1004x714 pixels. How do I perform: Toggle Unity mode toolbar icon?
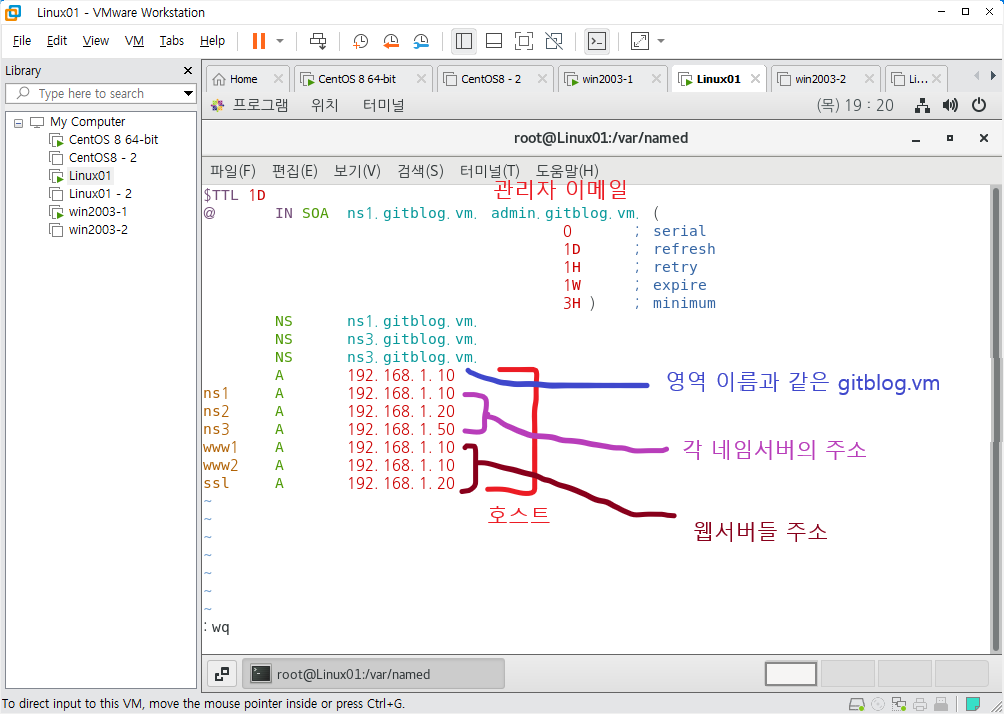(554, 41)
